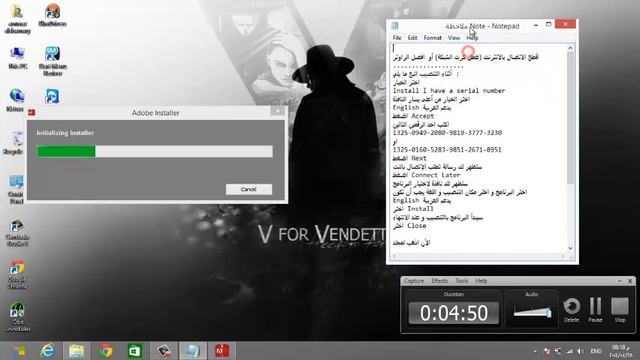Open File Explorer from taskbar

click(76, 351)
